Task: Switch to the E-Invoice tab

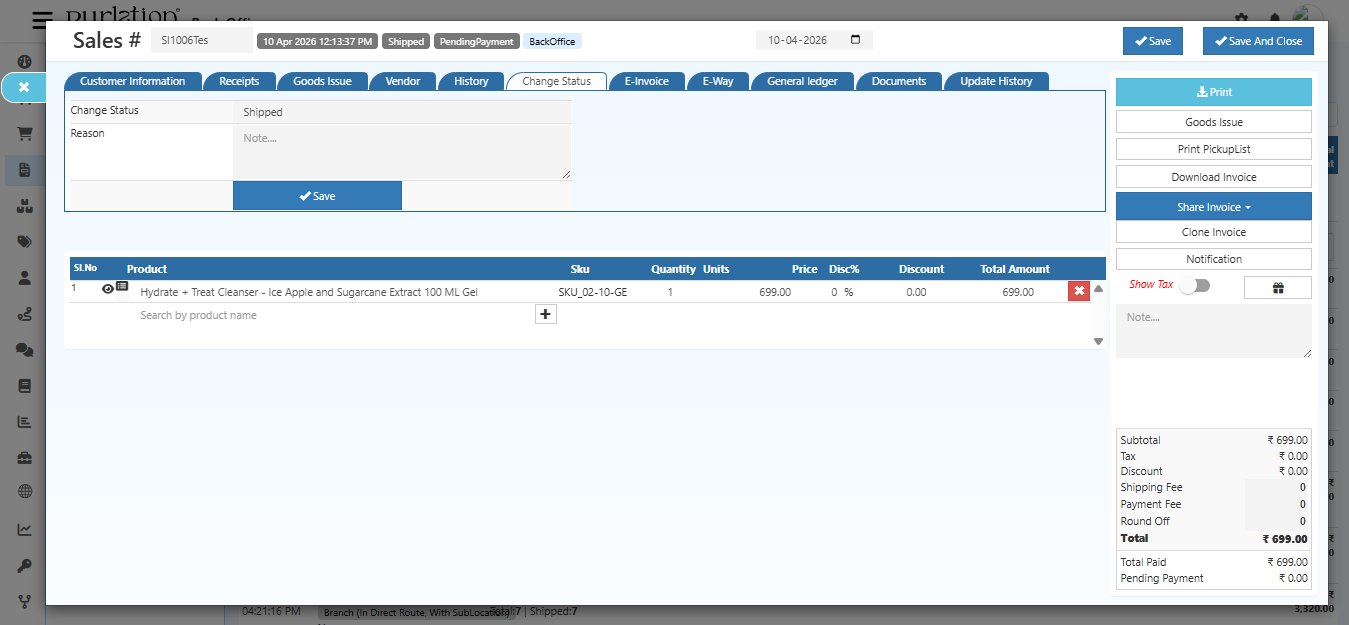Action: 646,81
